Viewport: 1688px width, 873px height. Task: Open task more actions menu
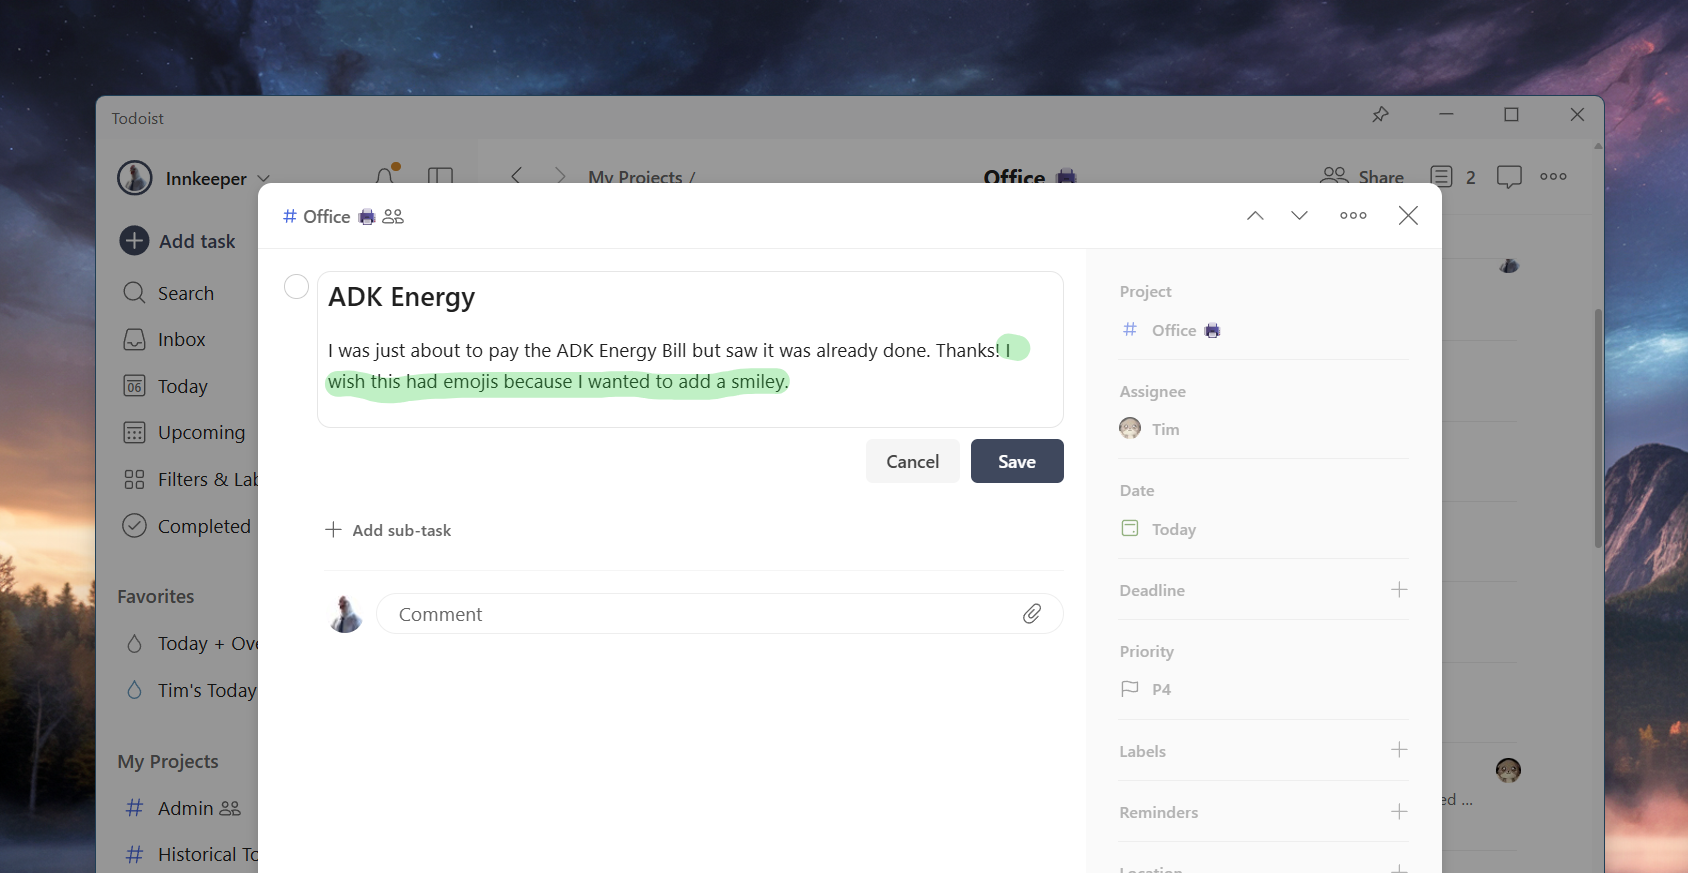pyautogui.click(x=1353, y=216)
